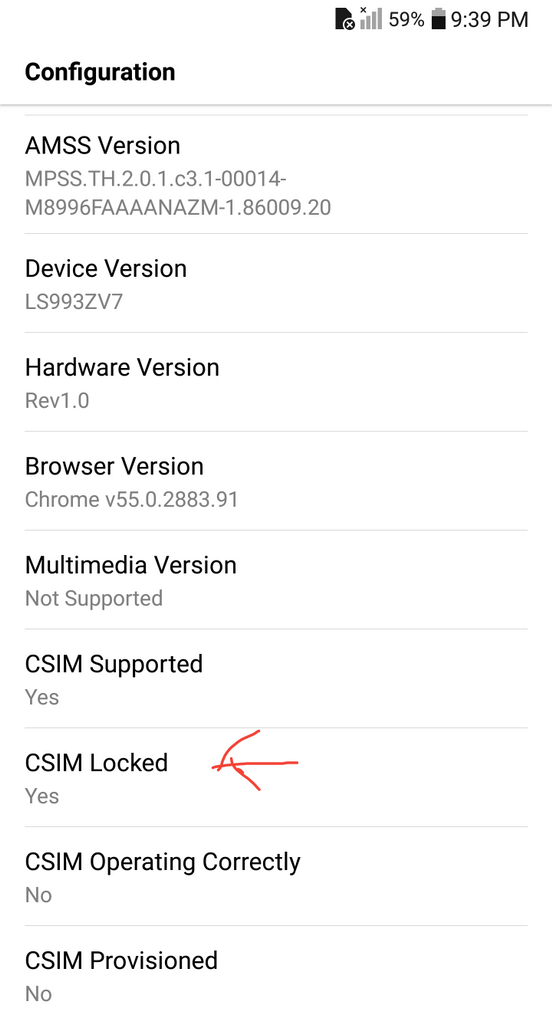This screenshot has height=1024, width=552.
Task: Open the CSIM Supported setting
Action: [276, 679]
